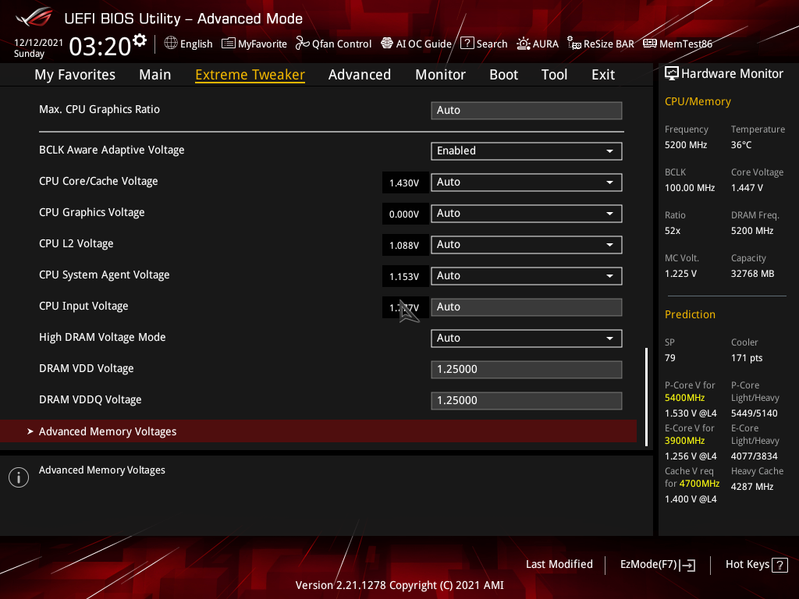Edit the DRAM VDD Voltage field
The width and height of the screenshot is (799, 599).
pyautogui.click(x=526, y=369)
